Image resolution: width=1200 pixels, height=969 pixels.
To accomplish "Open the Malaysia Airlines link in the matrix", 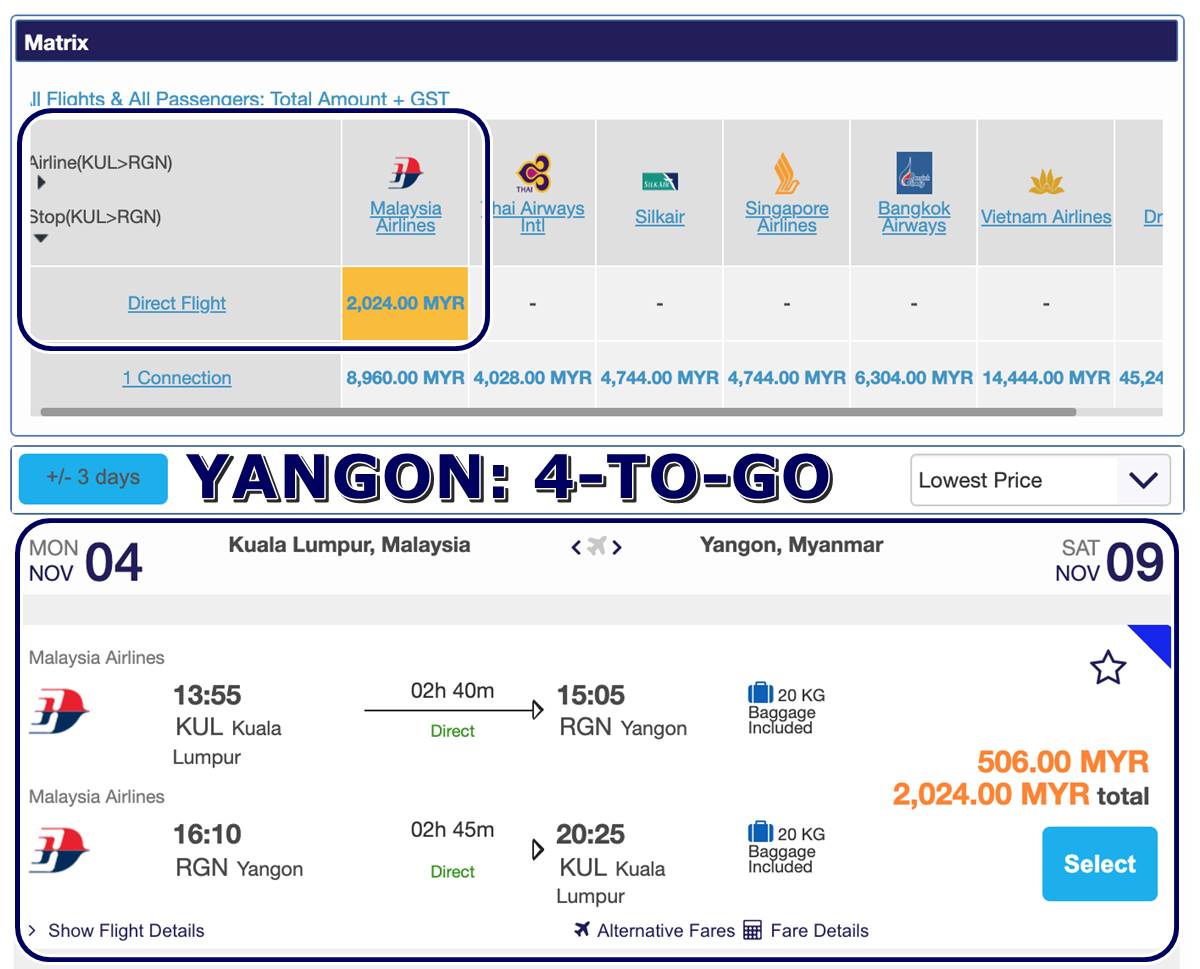I will pyautogui.click(x=405, y=217).
